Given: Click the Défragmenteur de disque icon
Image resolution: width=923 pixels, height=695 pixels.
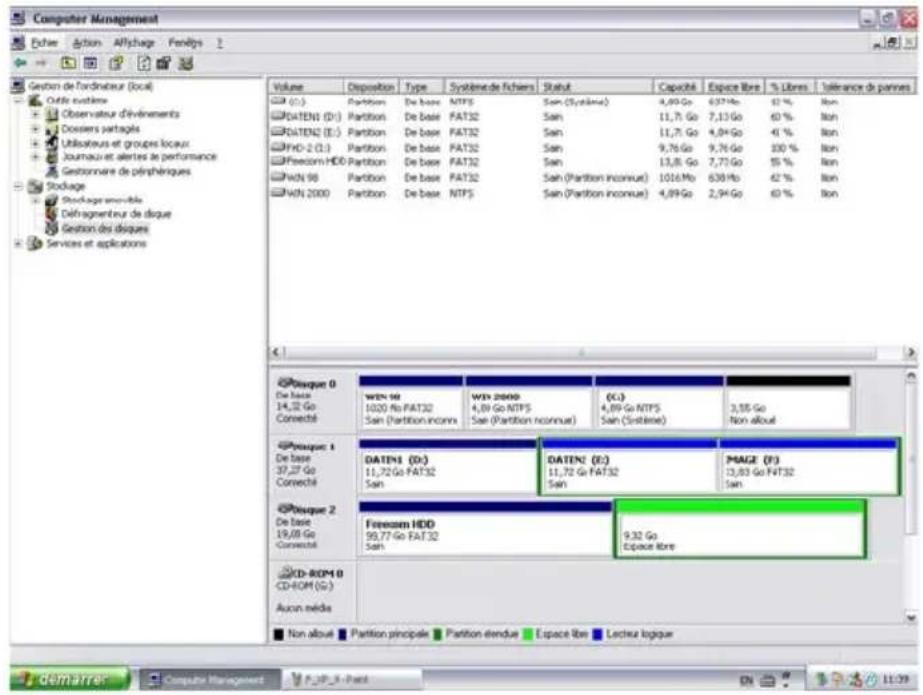Looking at the screenshot, I should [x=52, y=214].
